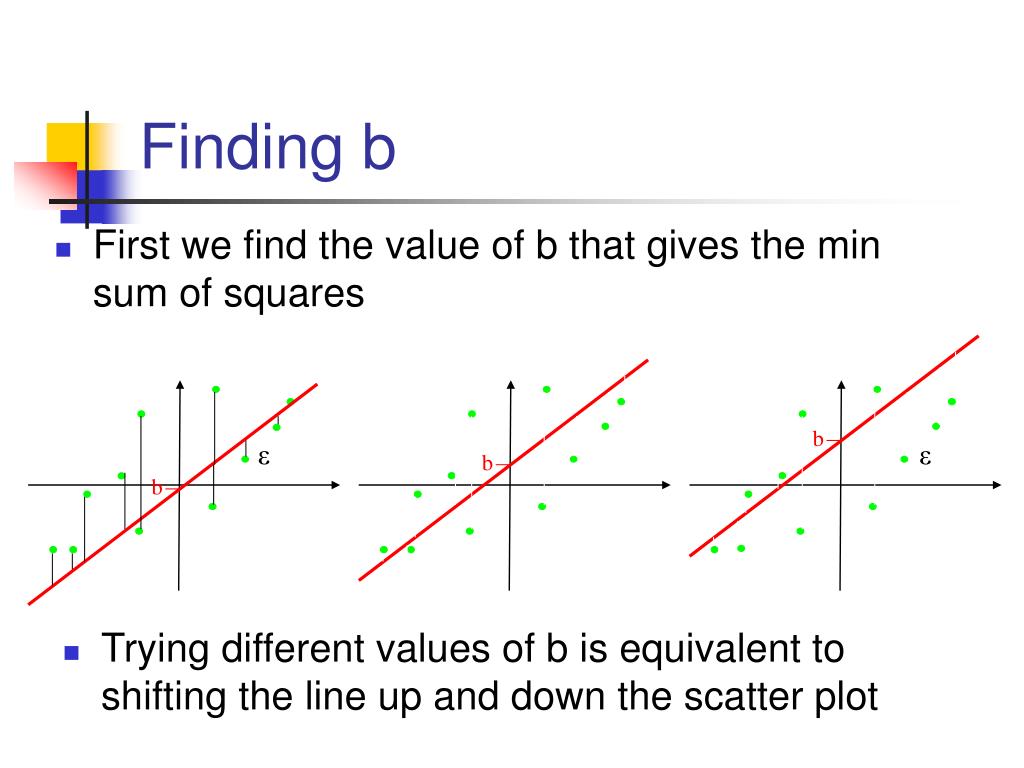Image resolution: width=1024 pixels, height=768 pixels.
Task: Click the red 'b' label in the left graph
Action: click(157, 487)
